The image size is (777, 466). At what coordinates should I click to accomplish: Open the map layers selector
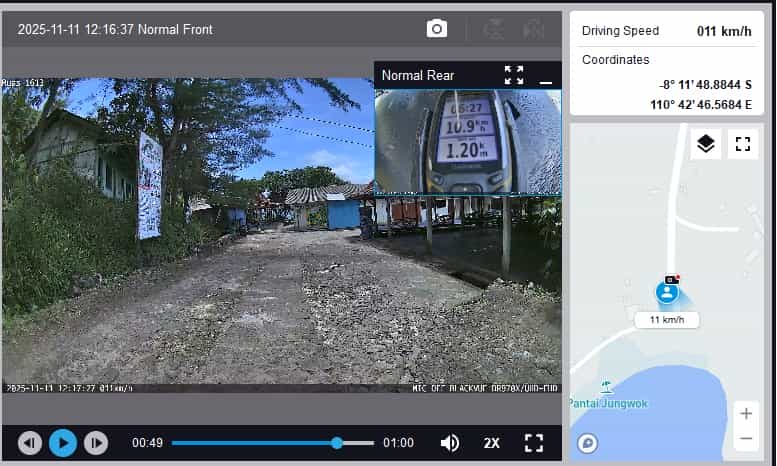706,144
